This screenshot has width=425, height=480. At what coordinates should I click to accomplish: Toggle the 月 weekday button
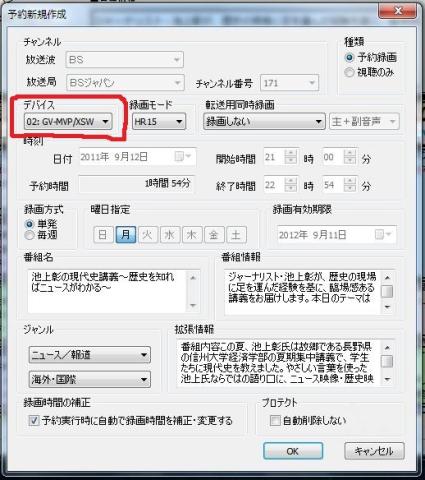pyautogui.click(x=126, y=235)
